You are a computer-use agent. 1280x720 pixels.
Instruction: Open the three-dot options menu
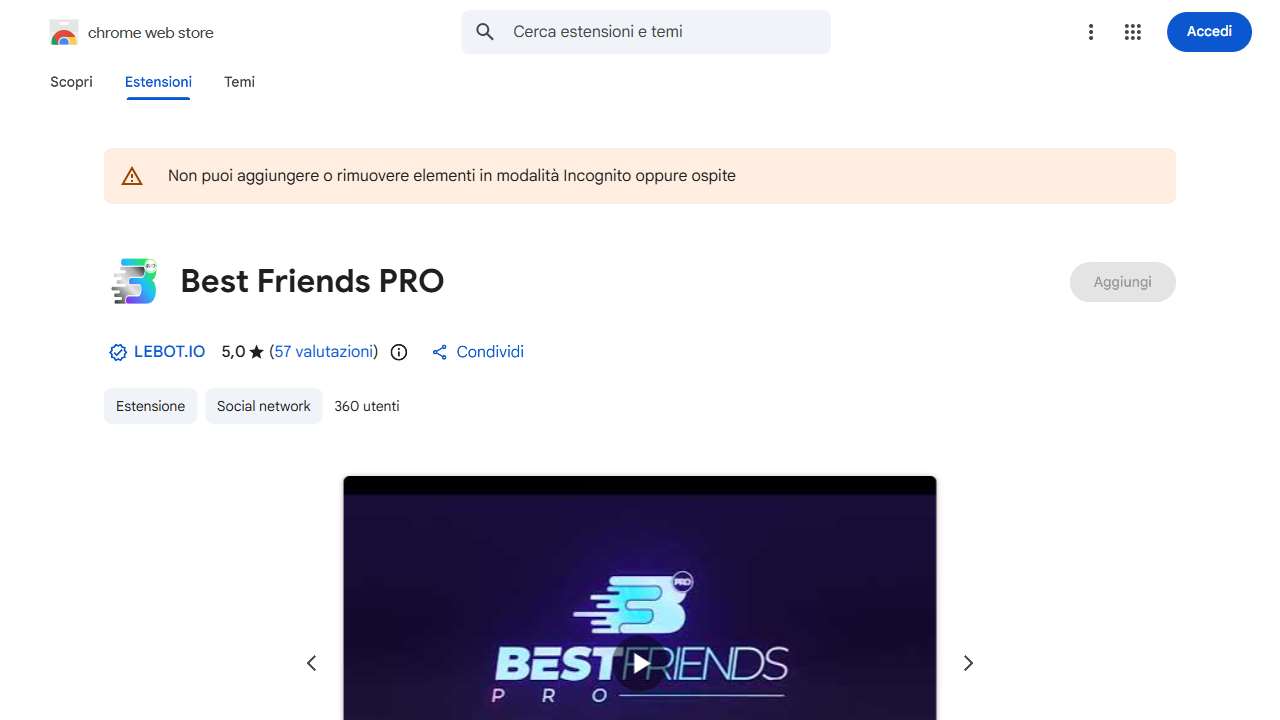pyautogui.click(x=1091, y=32)
